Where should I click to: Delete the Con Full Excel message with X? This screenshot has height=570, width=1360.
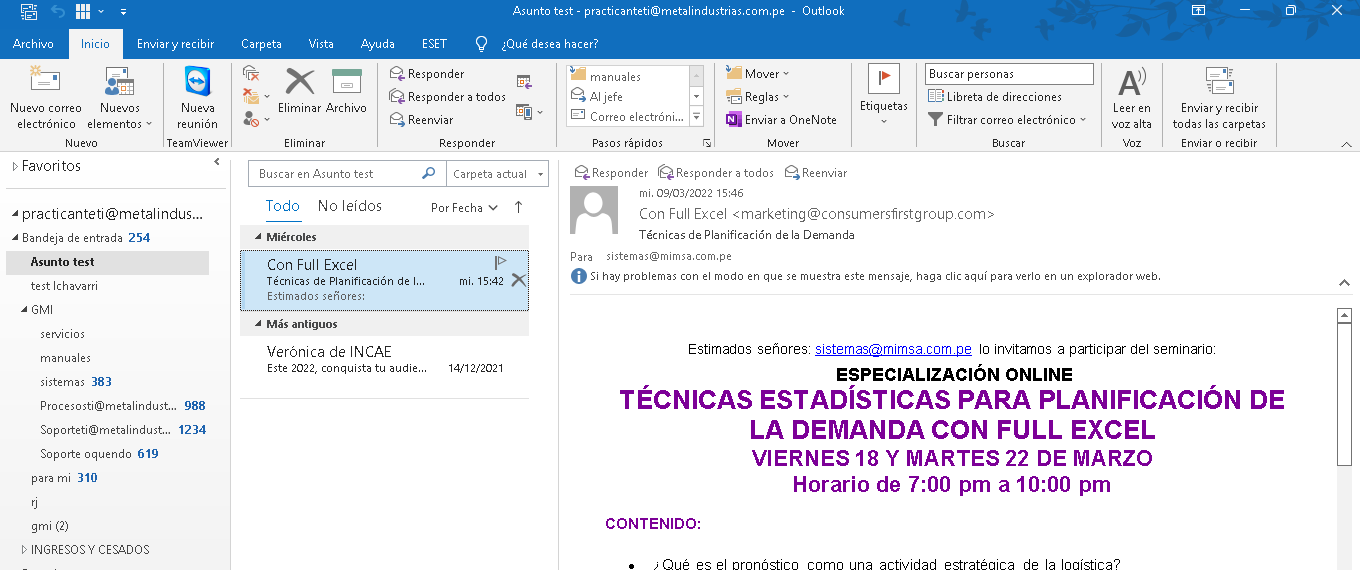tap(518, 280)
